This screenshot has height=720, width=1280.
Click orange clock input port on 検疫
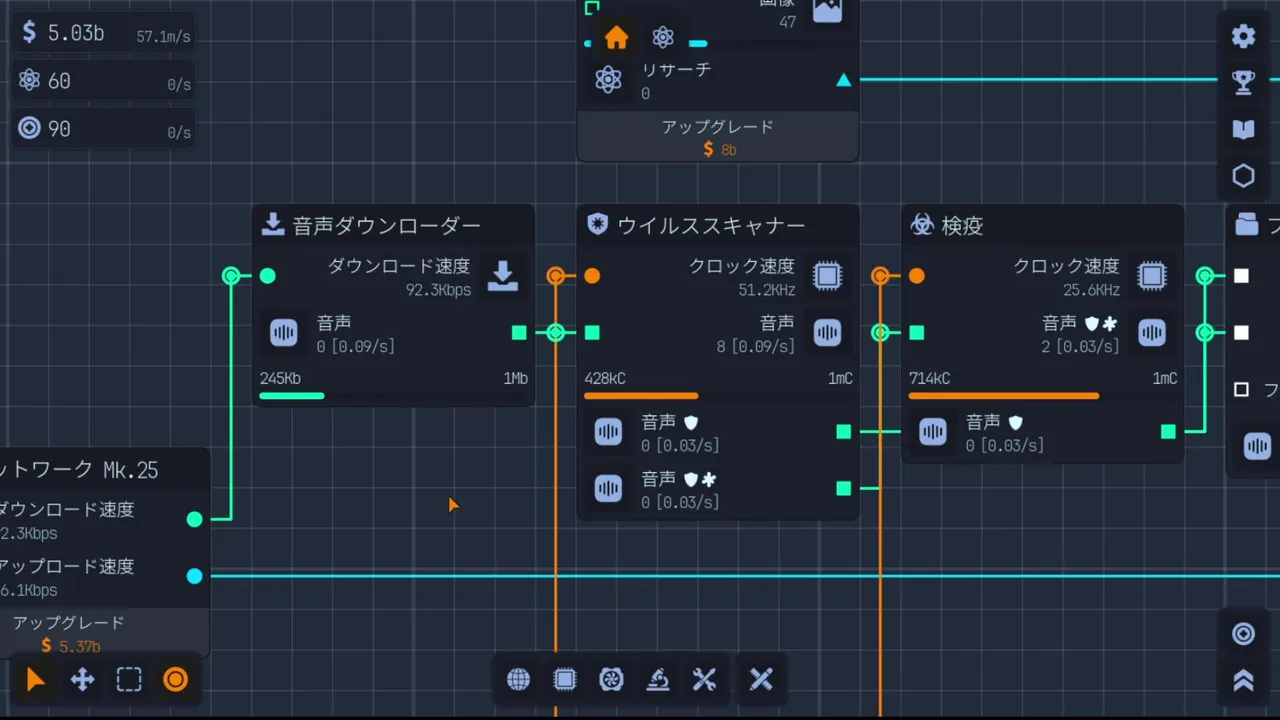click(917, 276)
